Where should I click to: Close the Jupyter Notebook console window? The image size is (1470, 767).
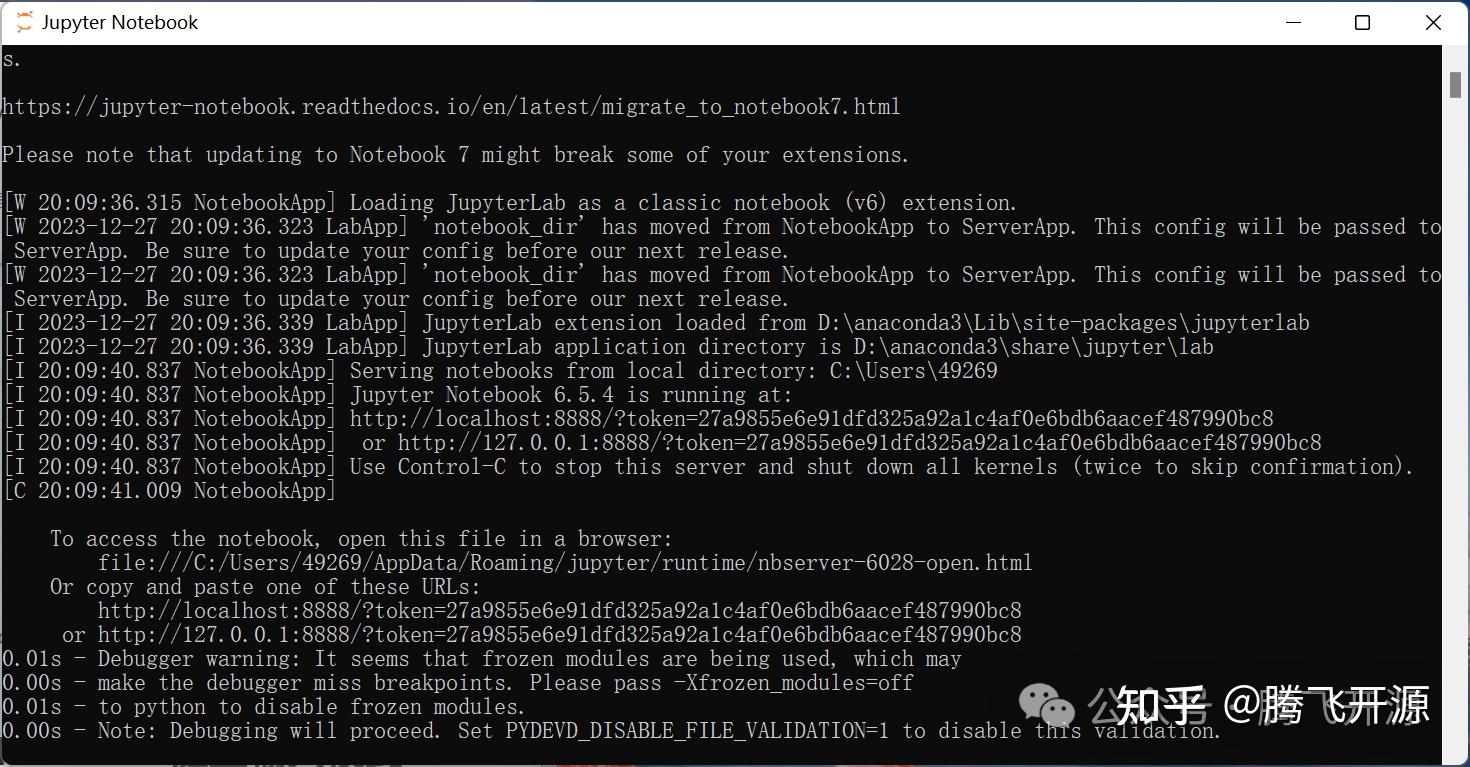click(x=1433, y=22)
